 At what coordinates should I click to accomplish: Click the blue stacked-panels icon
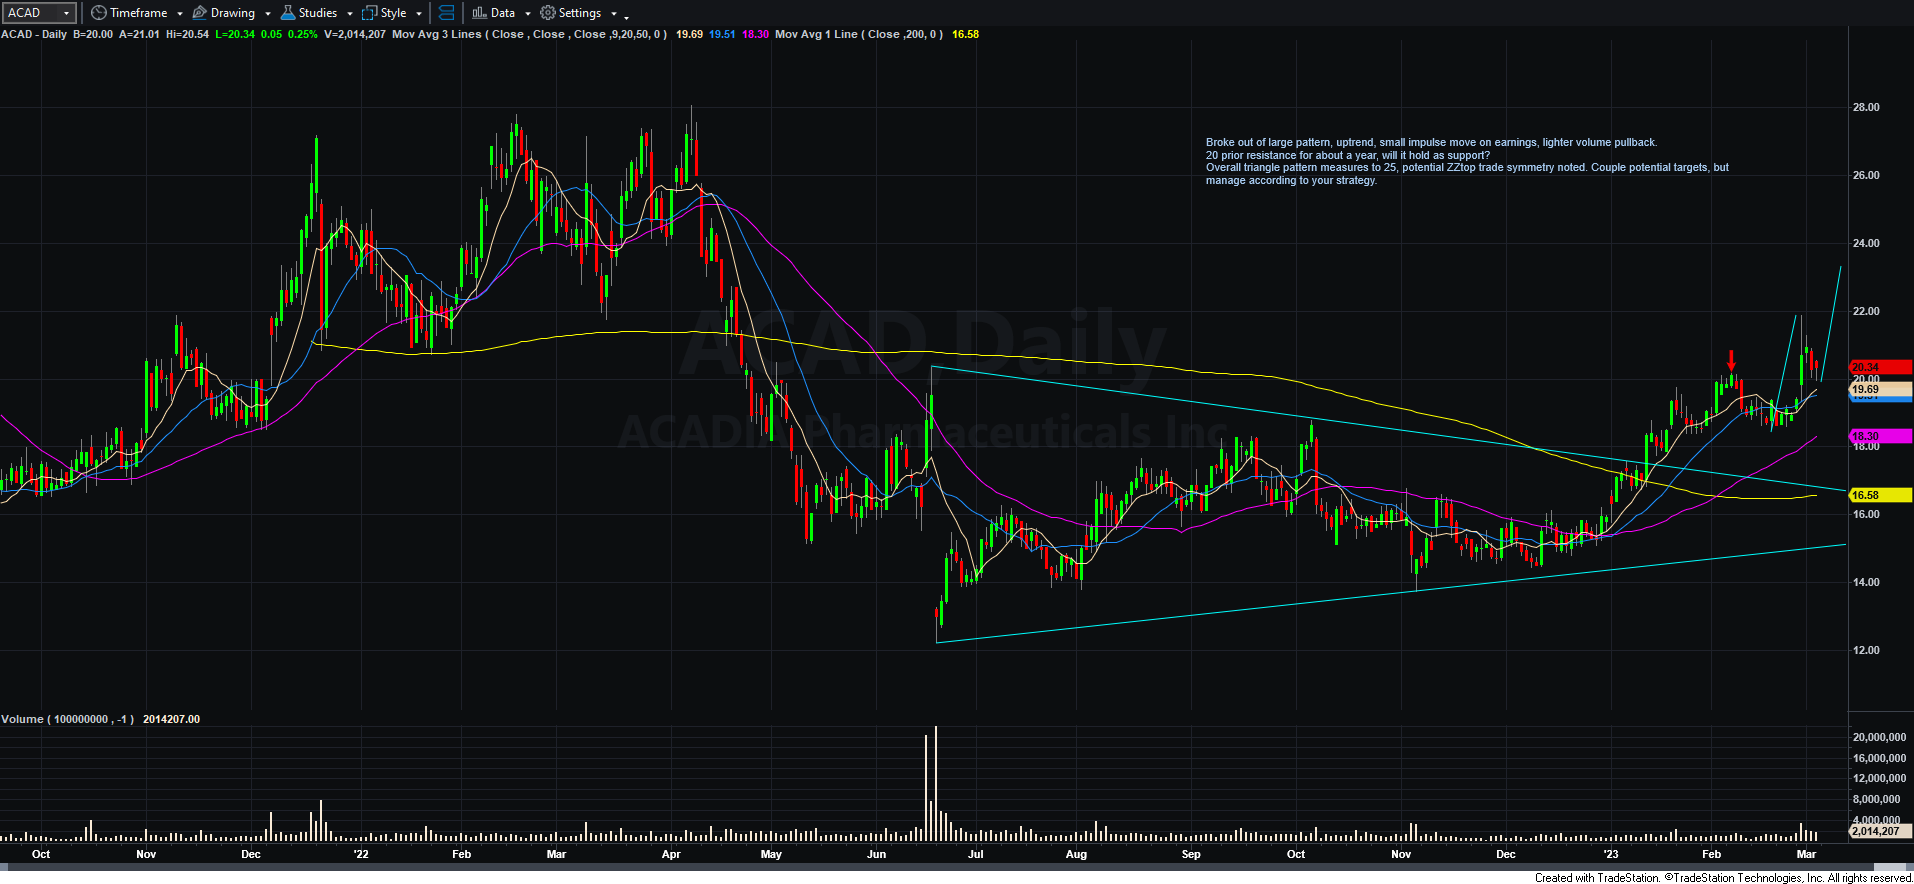(x=446, y=13)
